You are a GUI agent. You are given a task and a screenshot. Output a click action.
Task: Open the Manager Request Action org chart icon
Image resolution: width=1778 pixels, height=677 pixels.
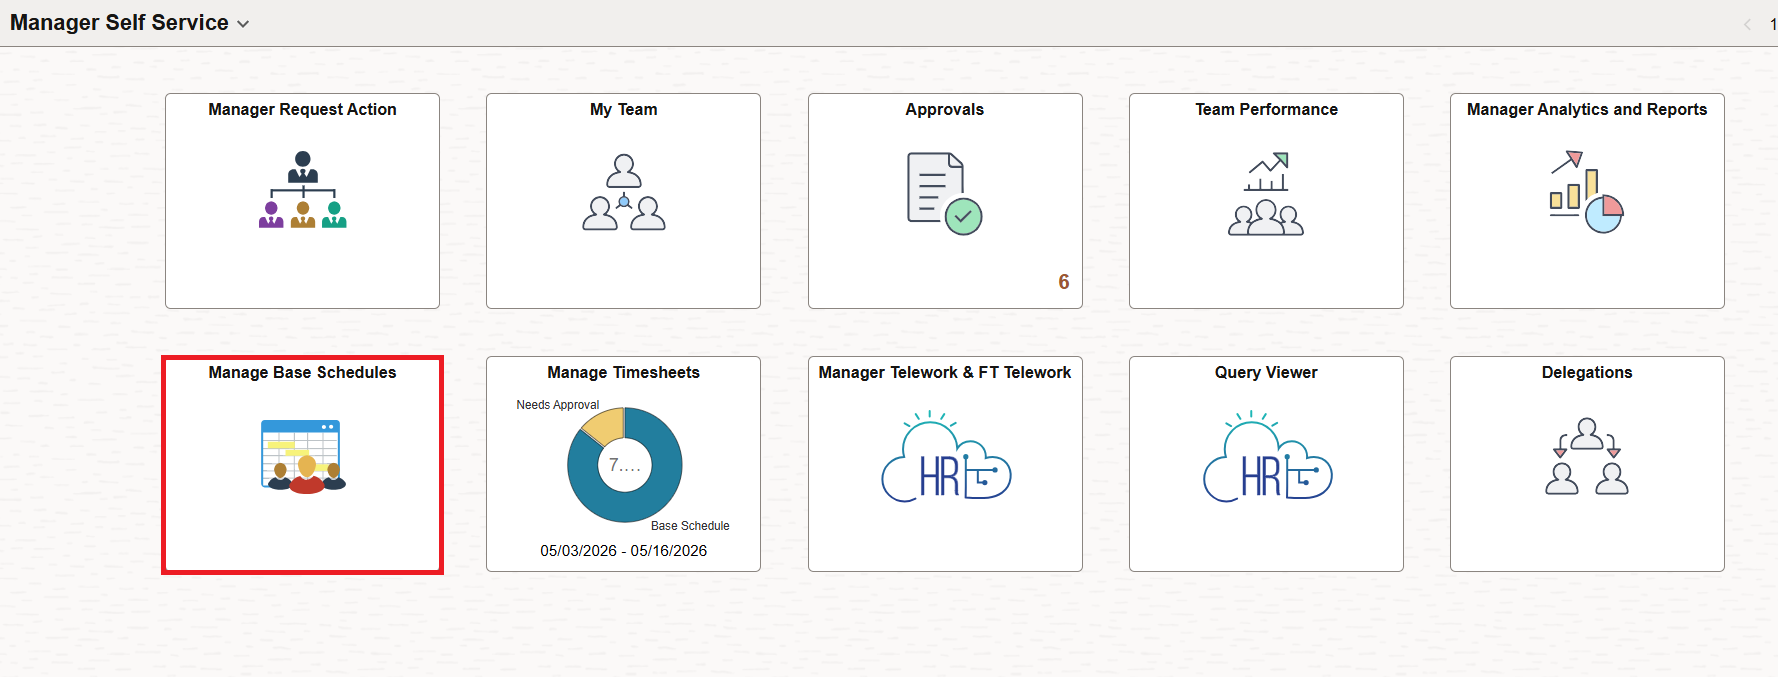click(302, 190)
